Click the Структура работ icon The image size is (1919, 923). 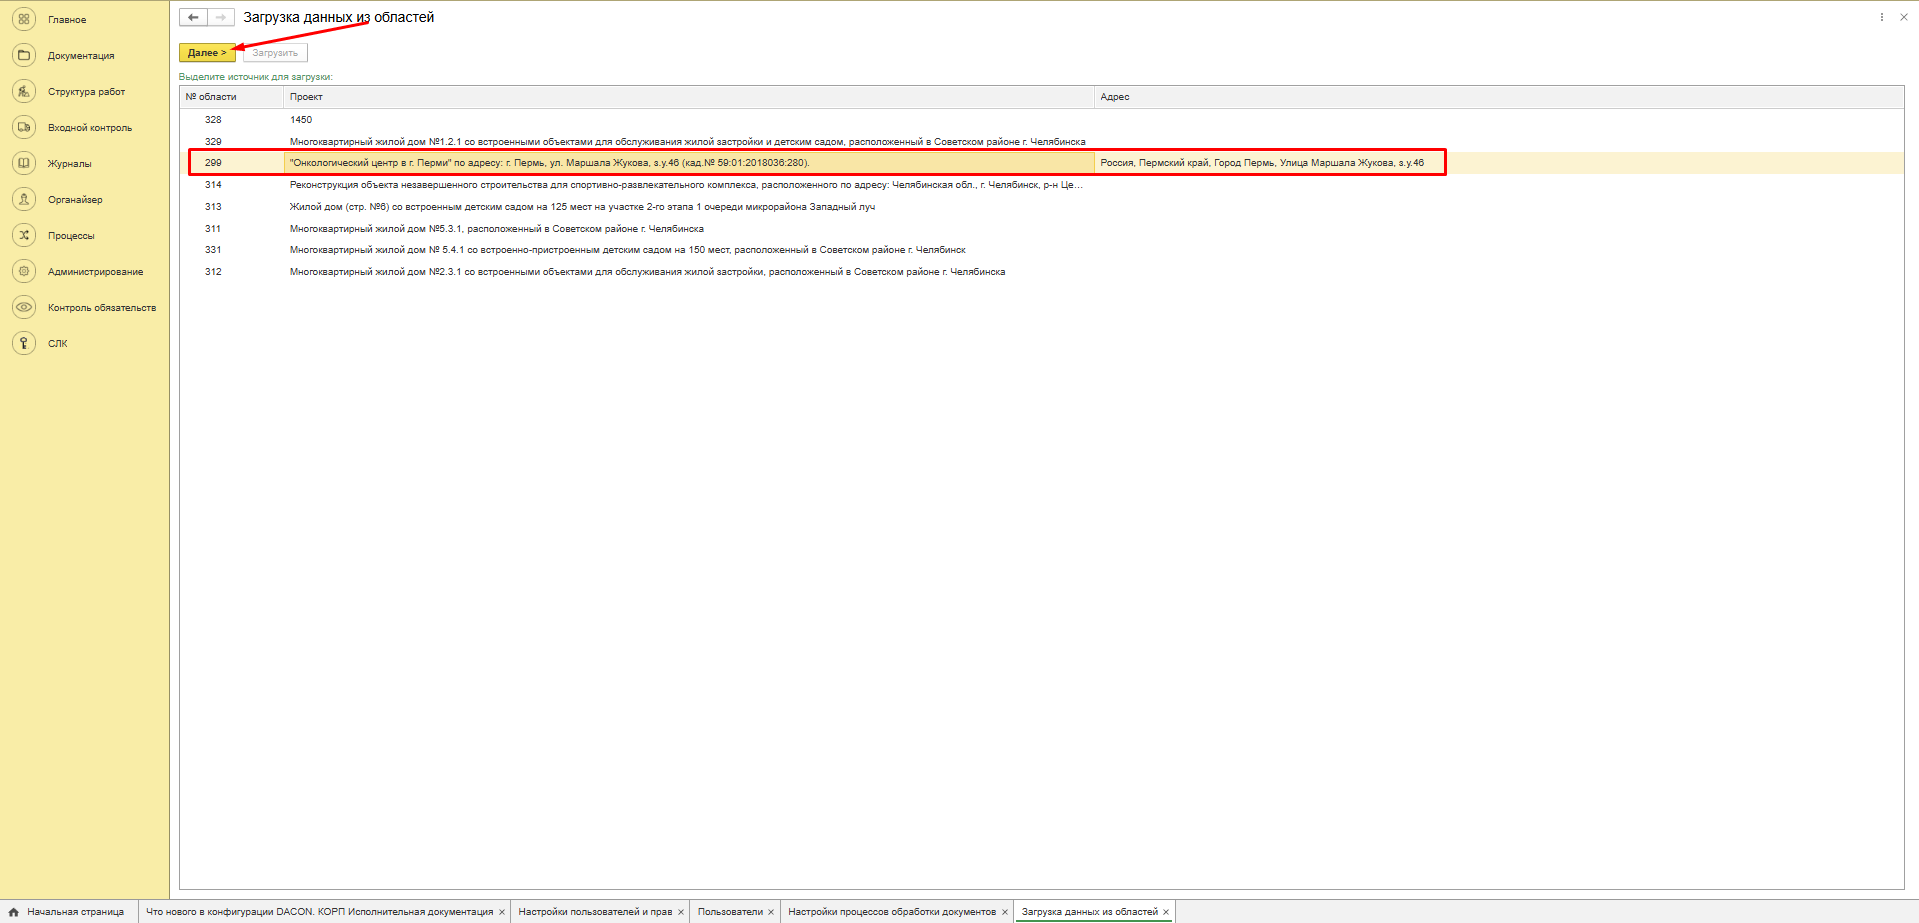(24, 91)
